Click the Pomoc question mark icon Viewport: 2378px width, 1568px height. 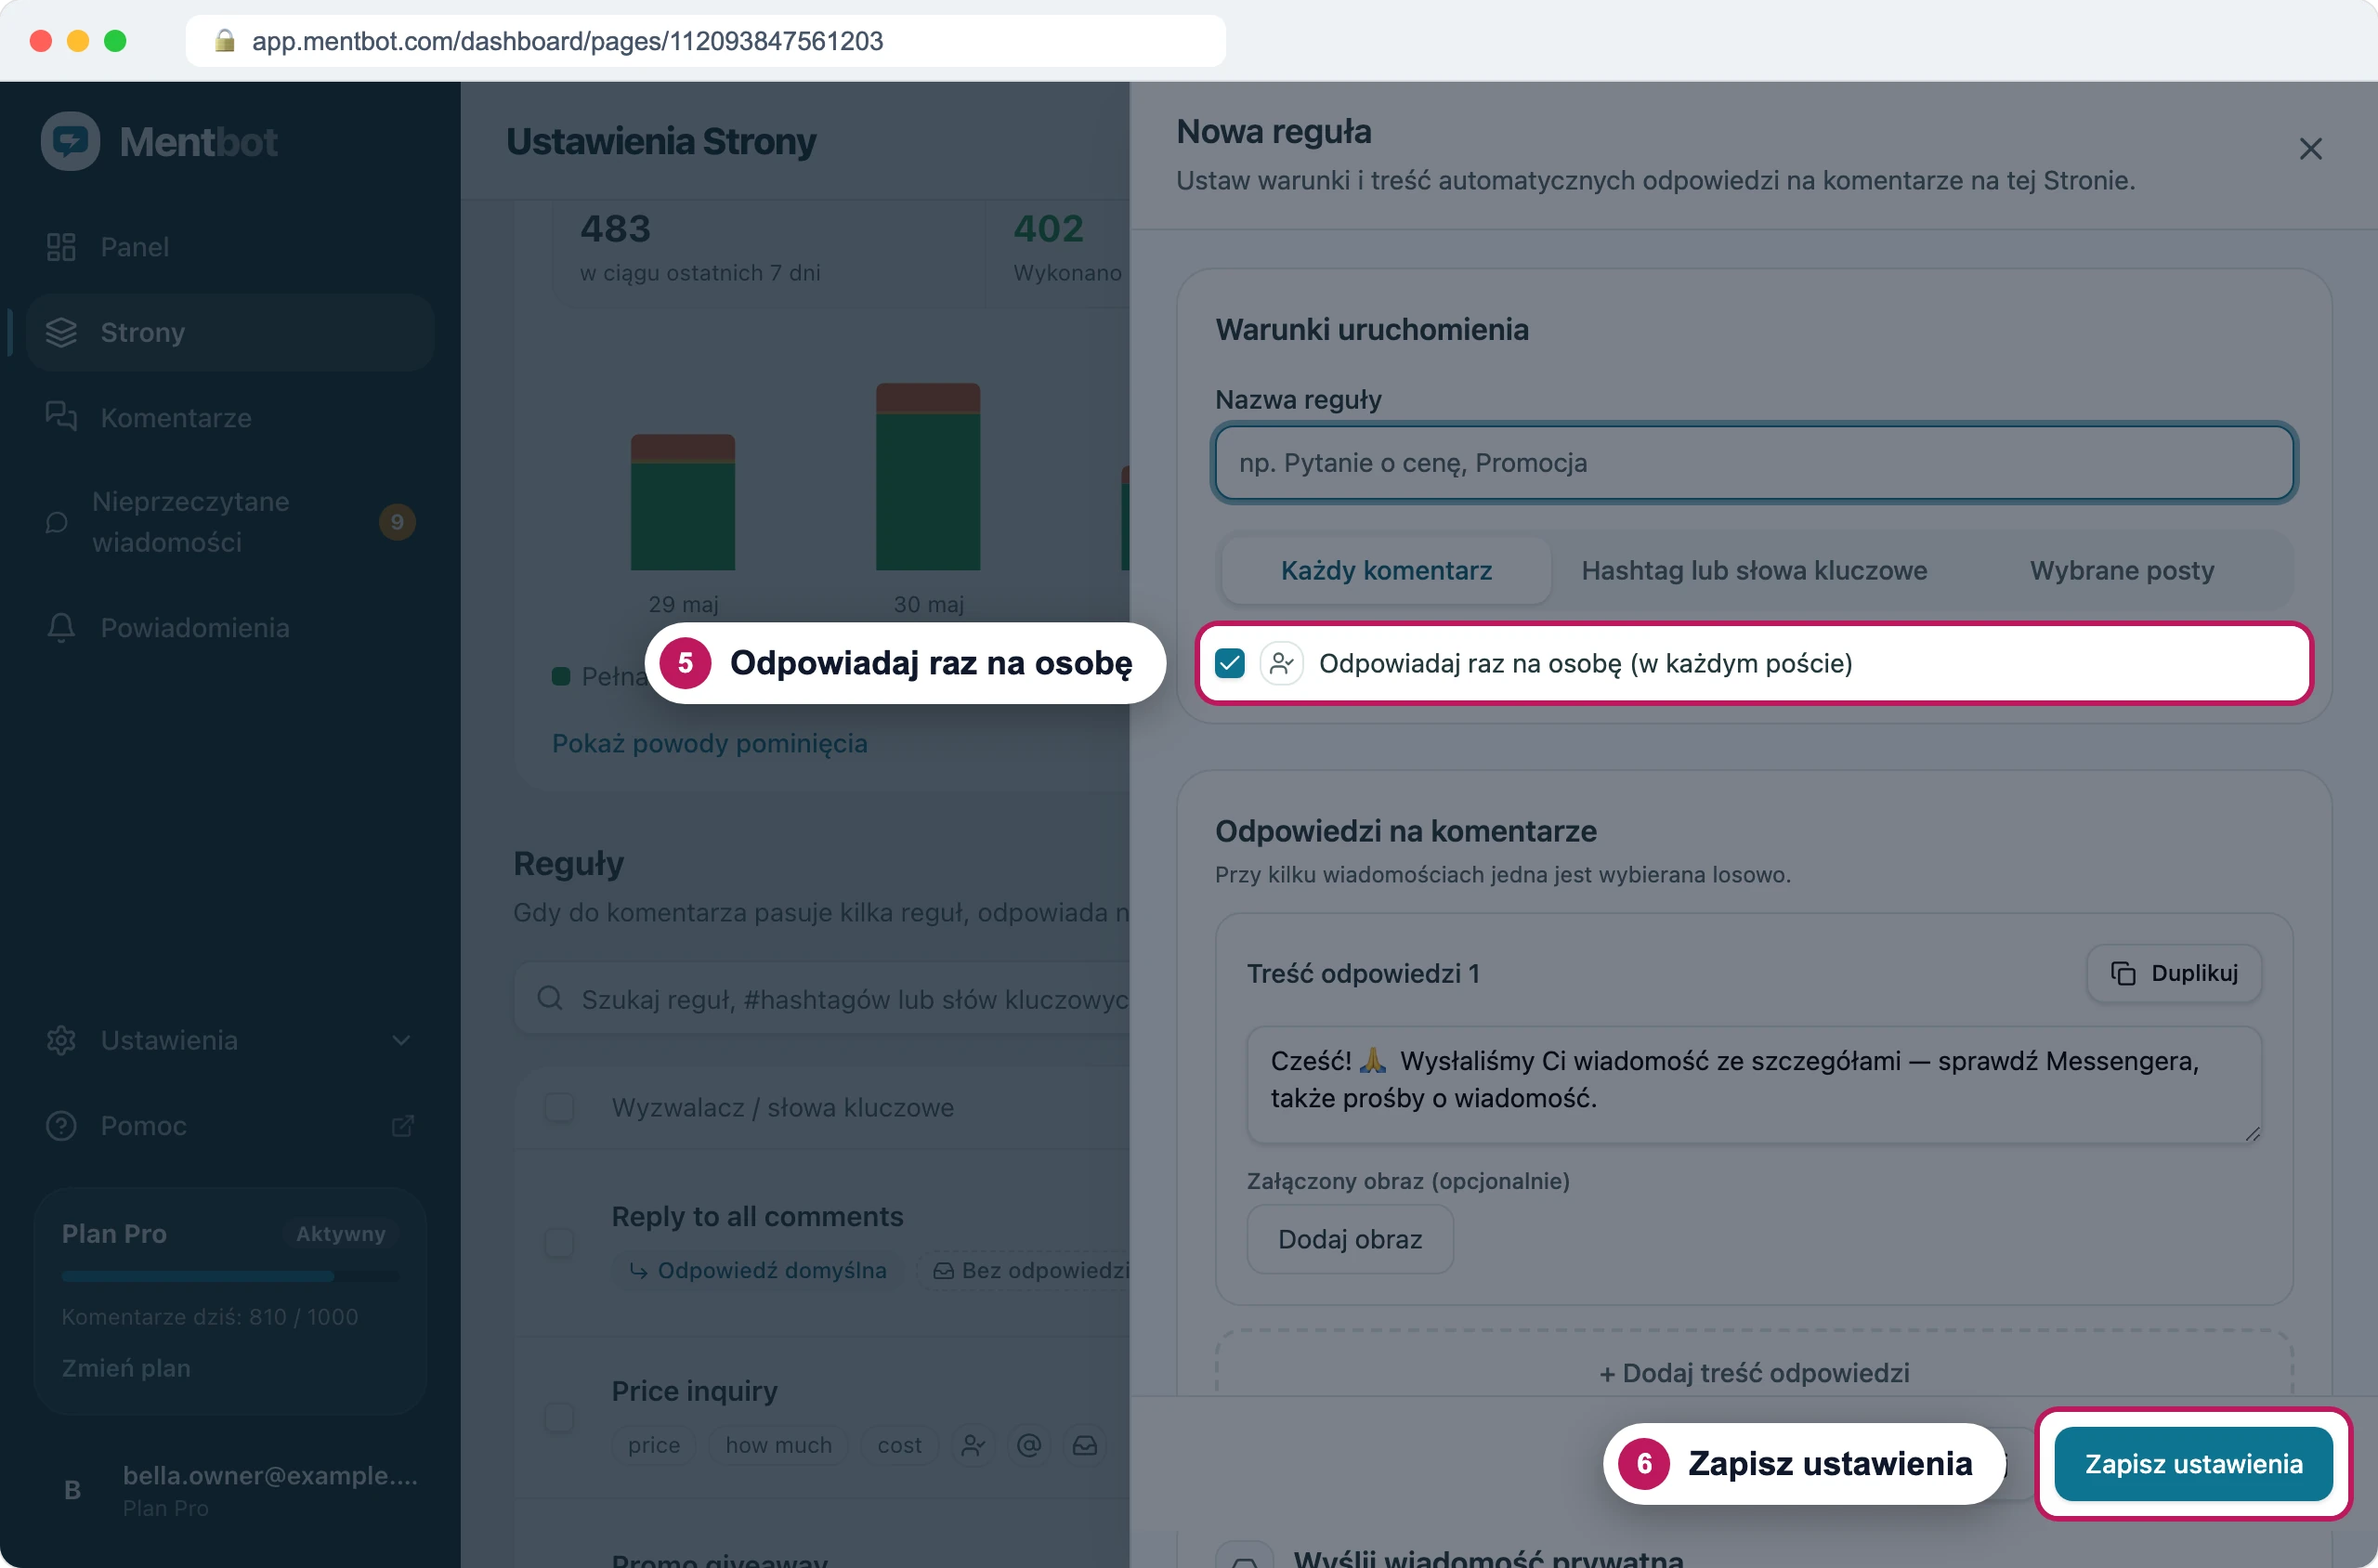(x=61, y=1126)
